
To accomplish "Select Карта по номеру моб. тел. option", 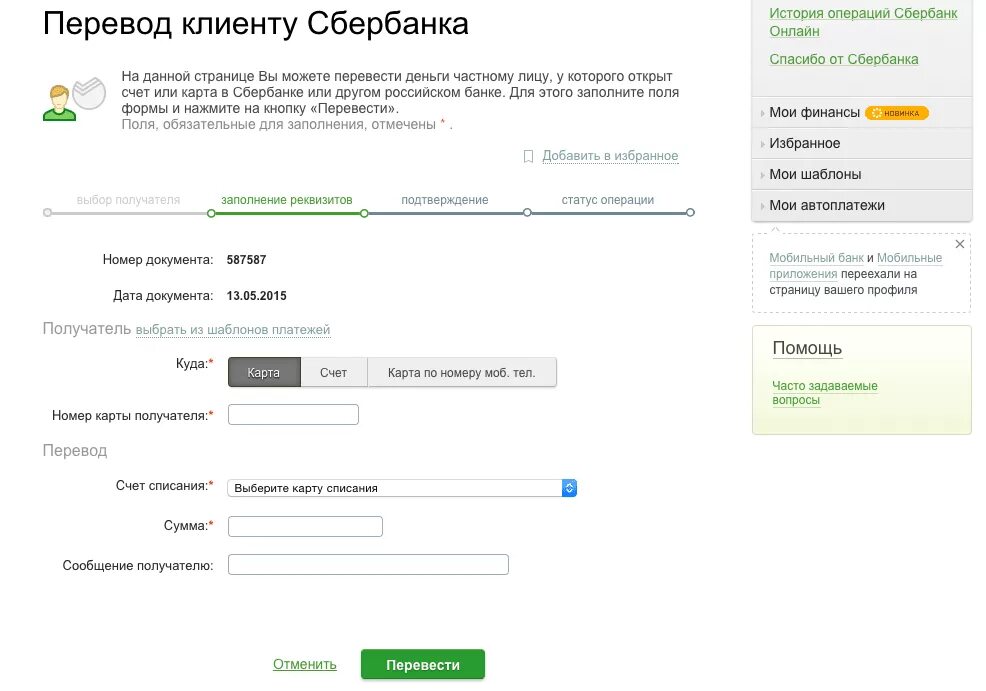I will coord(462,372).
